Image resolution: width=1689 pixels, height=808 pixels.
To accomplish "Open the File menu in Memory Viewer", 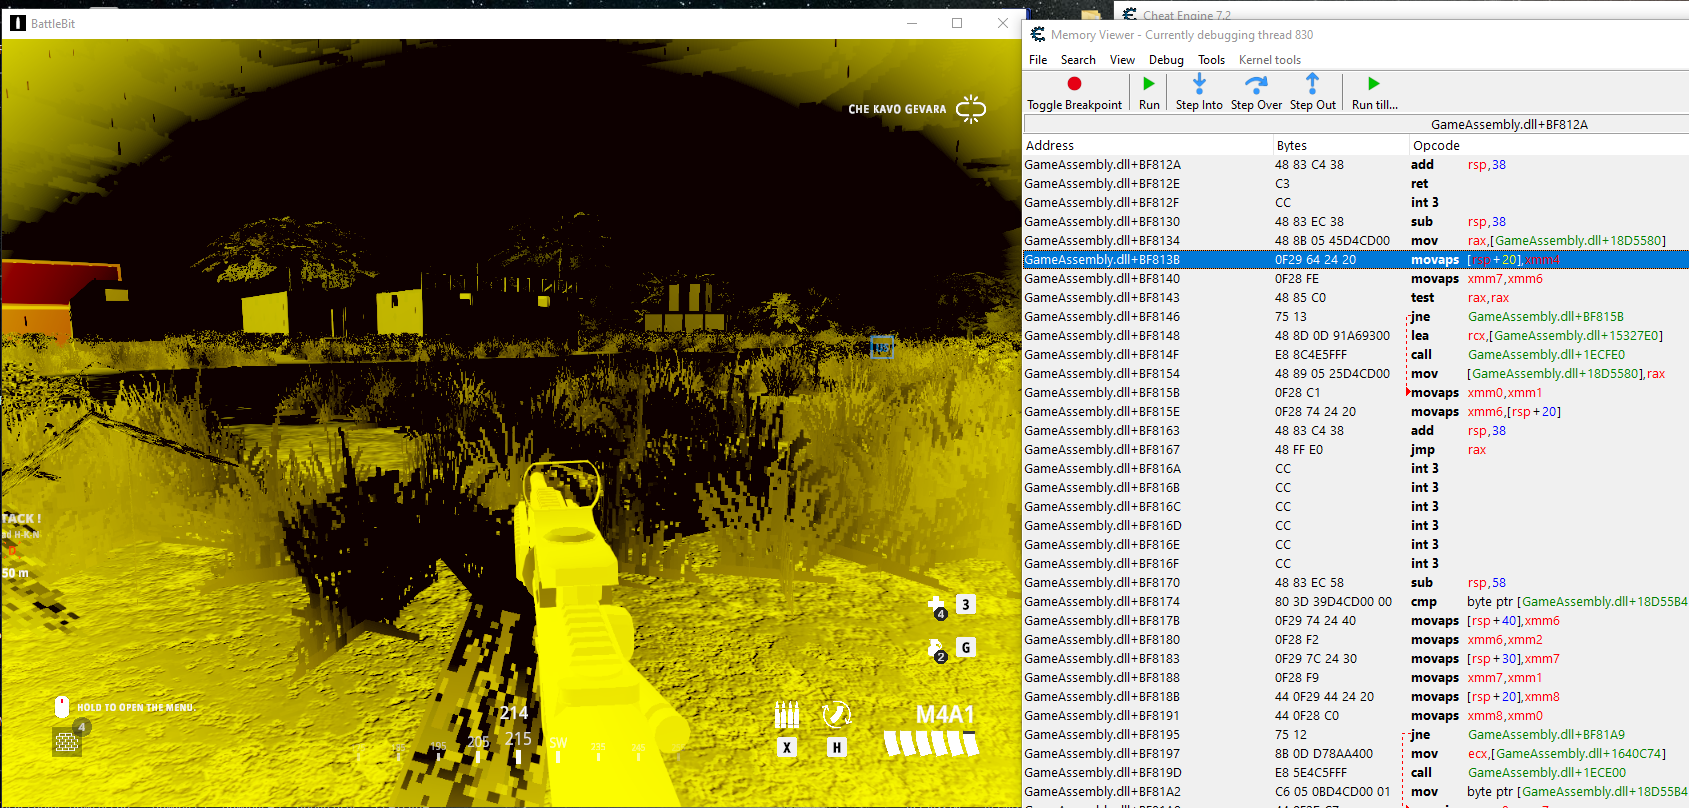I will pos(1038,60).
